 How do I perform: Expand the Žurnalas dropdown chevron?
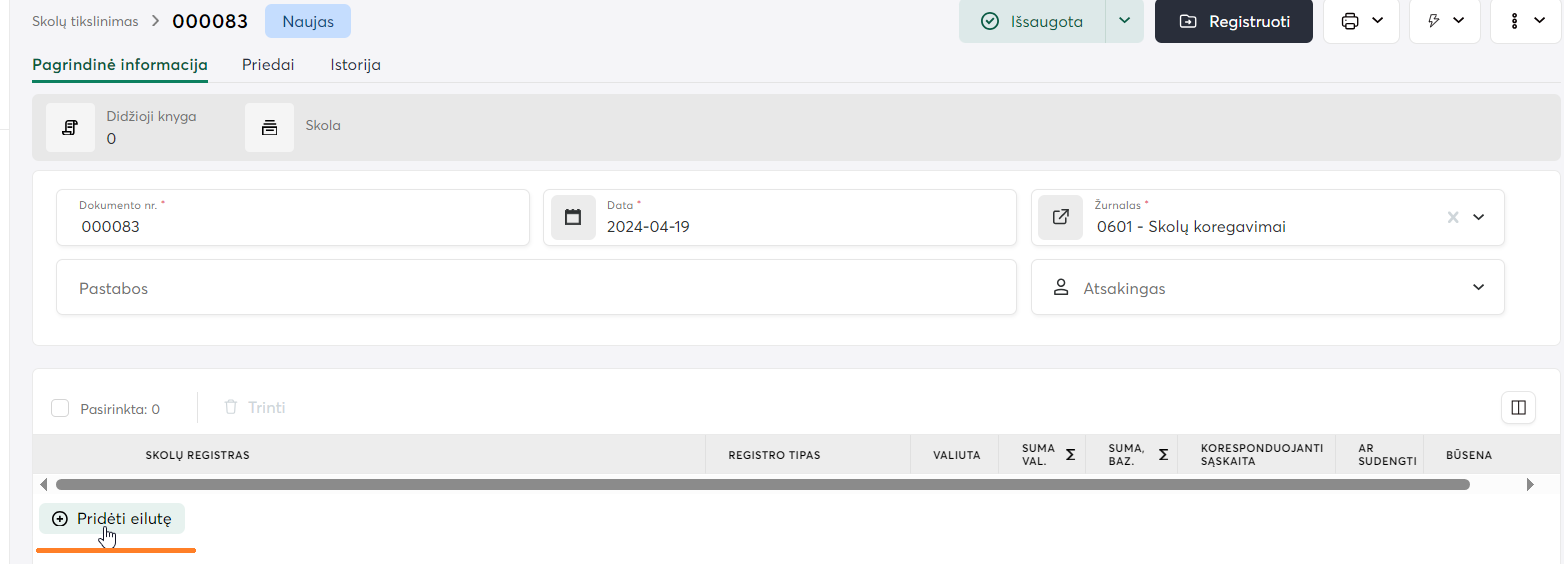coord(1479,217)
